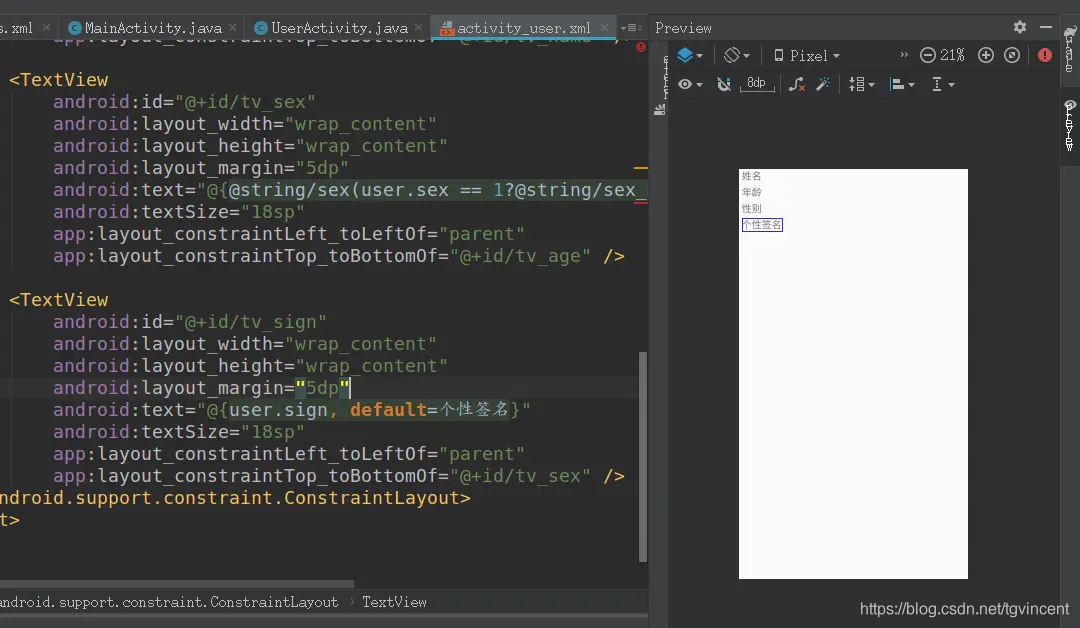Click the Preview panel title
1080x628 pixels.
coord(683,28)
